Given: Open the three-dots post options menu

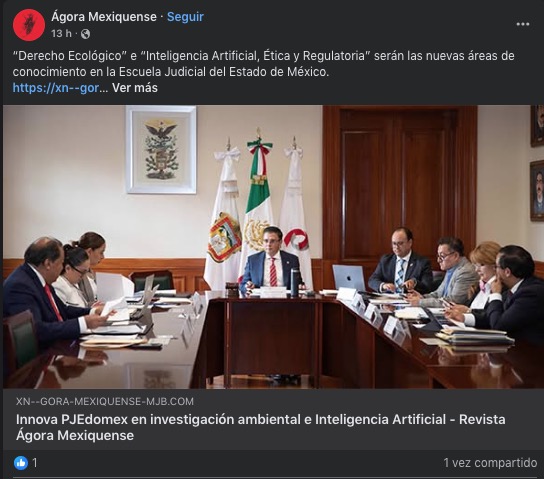Looking at the screenshot, I should tap(522, 24).
